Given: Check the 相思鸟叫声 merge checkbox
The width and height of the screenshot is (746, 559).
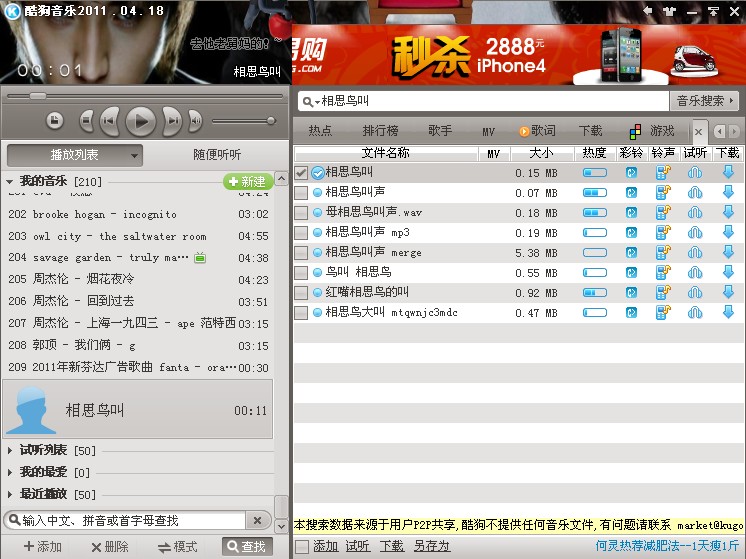Looking at the screenshot, I should [301, 253].
